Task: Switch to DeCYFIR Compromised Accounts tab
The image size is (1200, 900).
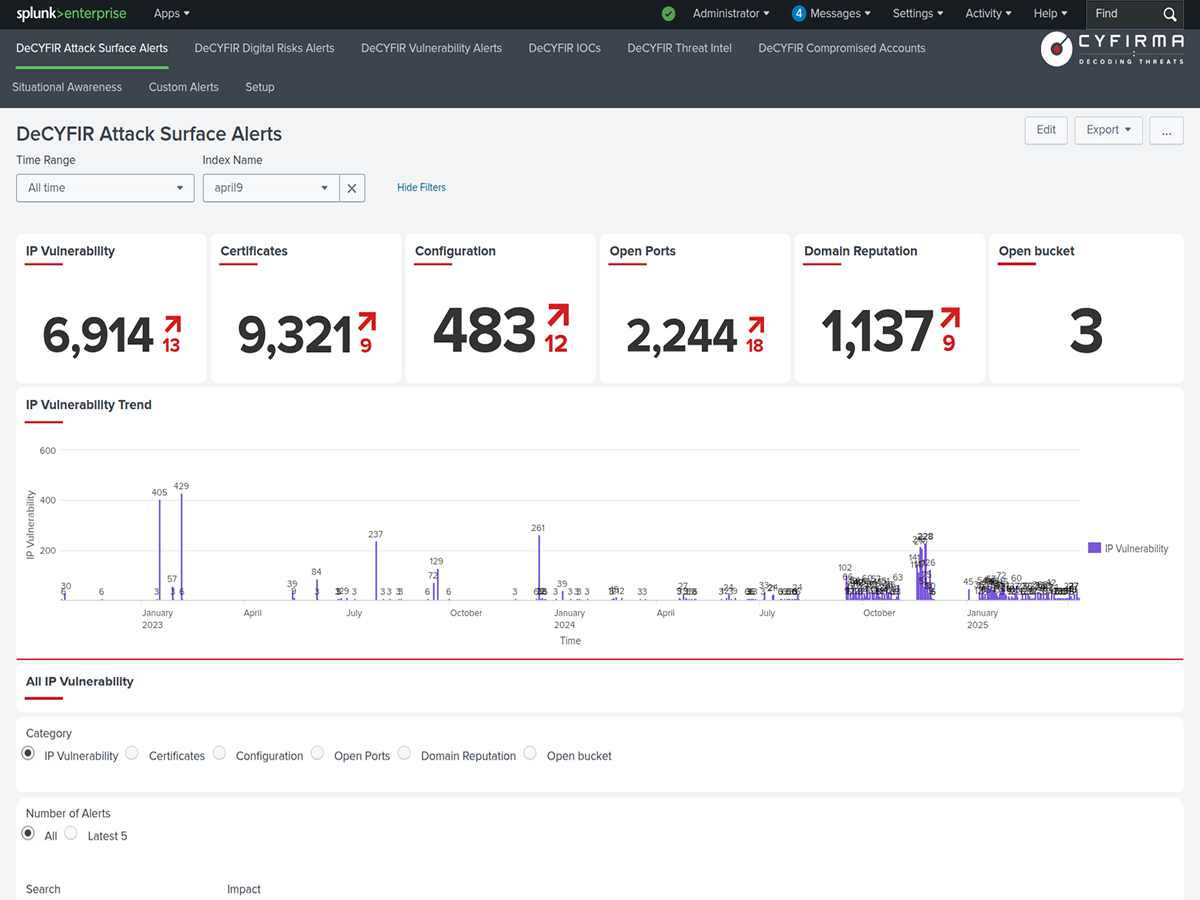Action: coord(842,48)
